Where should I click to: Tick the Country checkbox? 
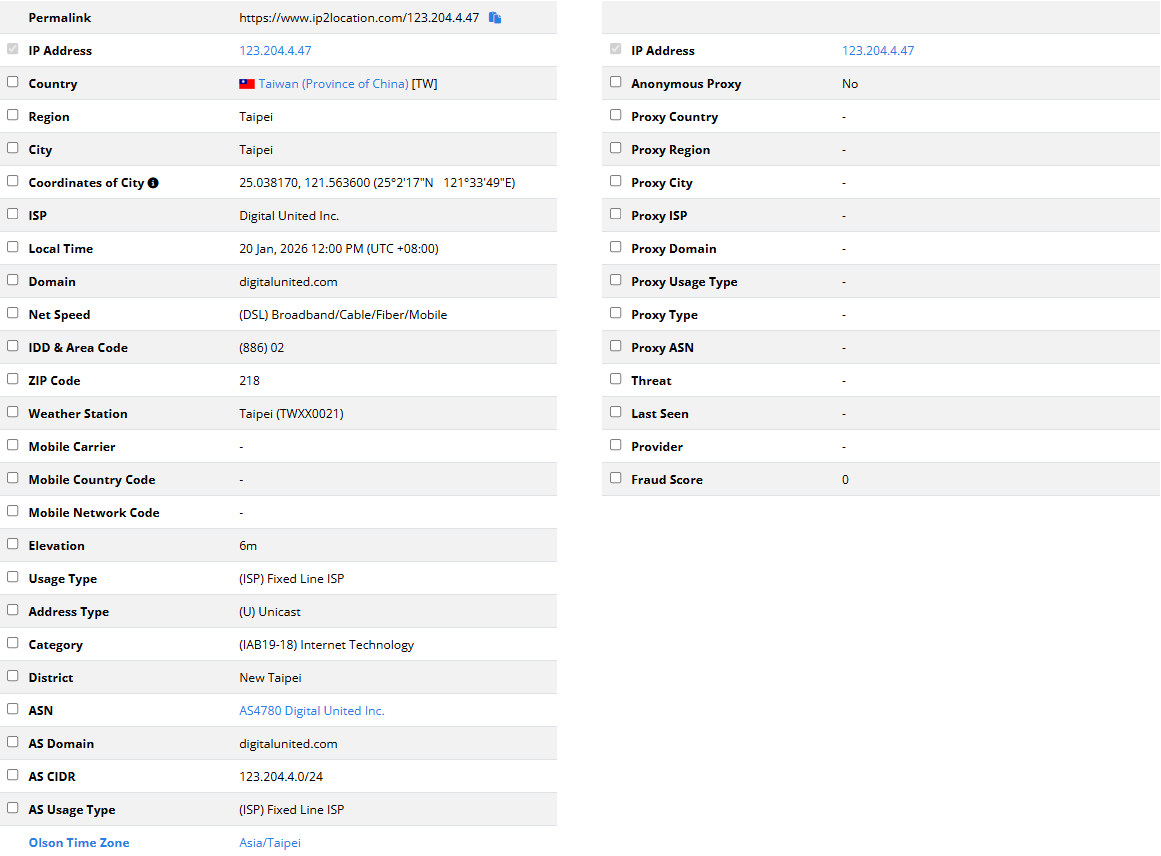13,82
